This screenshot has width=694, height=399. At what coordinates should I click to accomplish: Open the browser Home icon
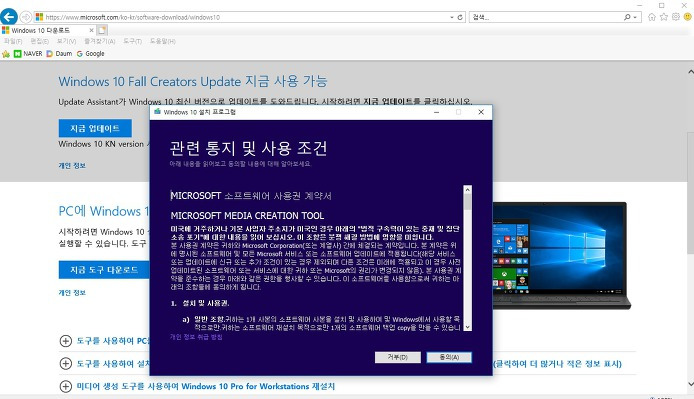pos(652,17)
